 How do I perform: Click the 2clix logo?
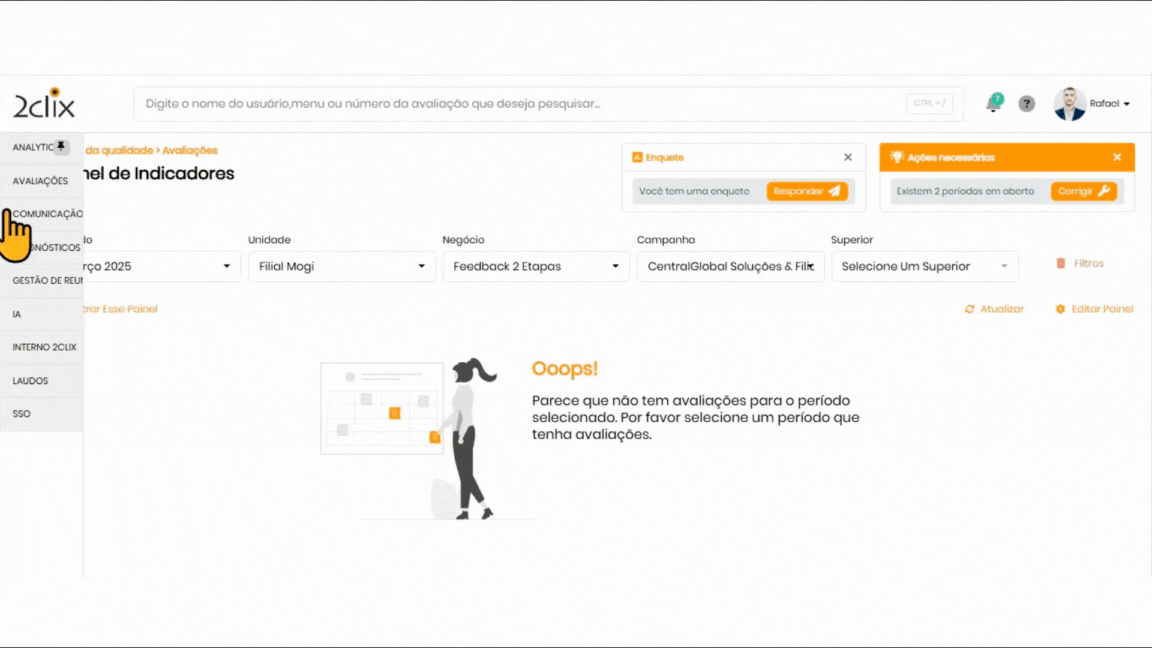pyautogui.click(x=43, y=104)
